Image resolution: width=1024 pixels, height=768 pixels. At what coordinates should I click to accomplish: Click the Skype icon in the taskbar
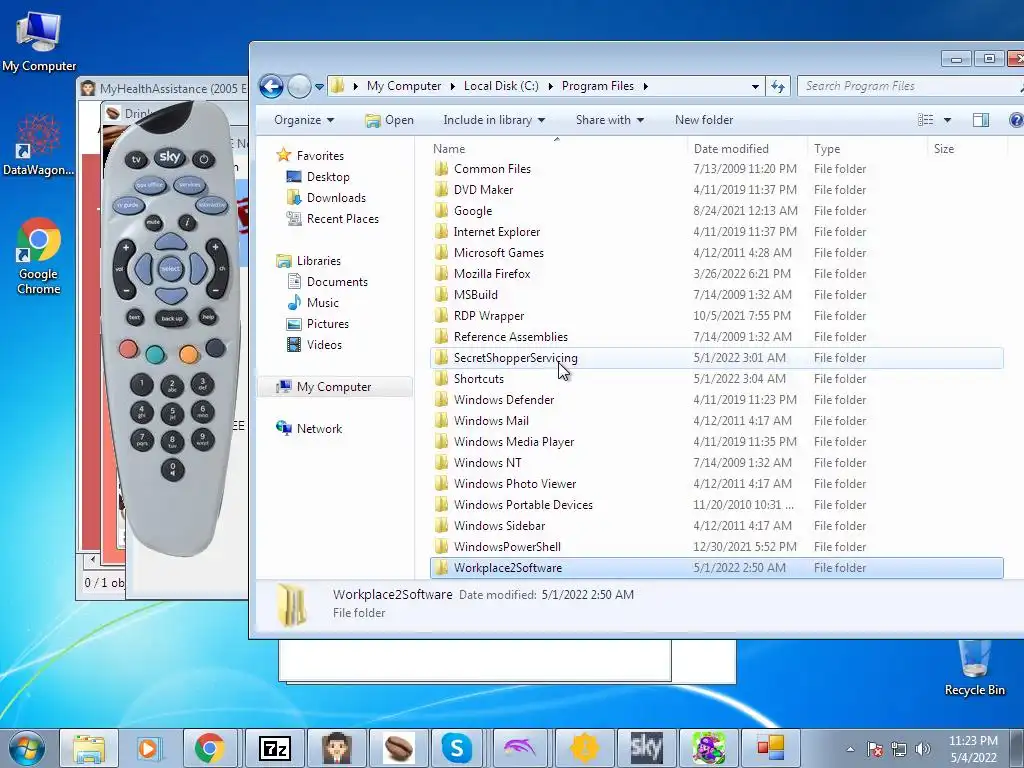[x=457, y=748]
